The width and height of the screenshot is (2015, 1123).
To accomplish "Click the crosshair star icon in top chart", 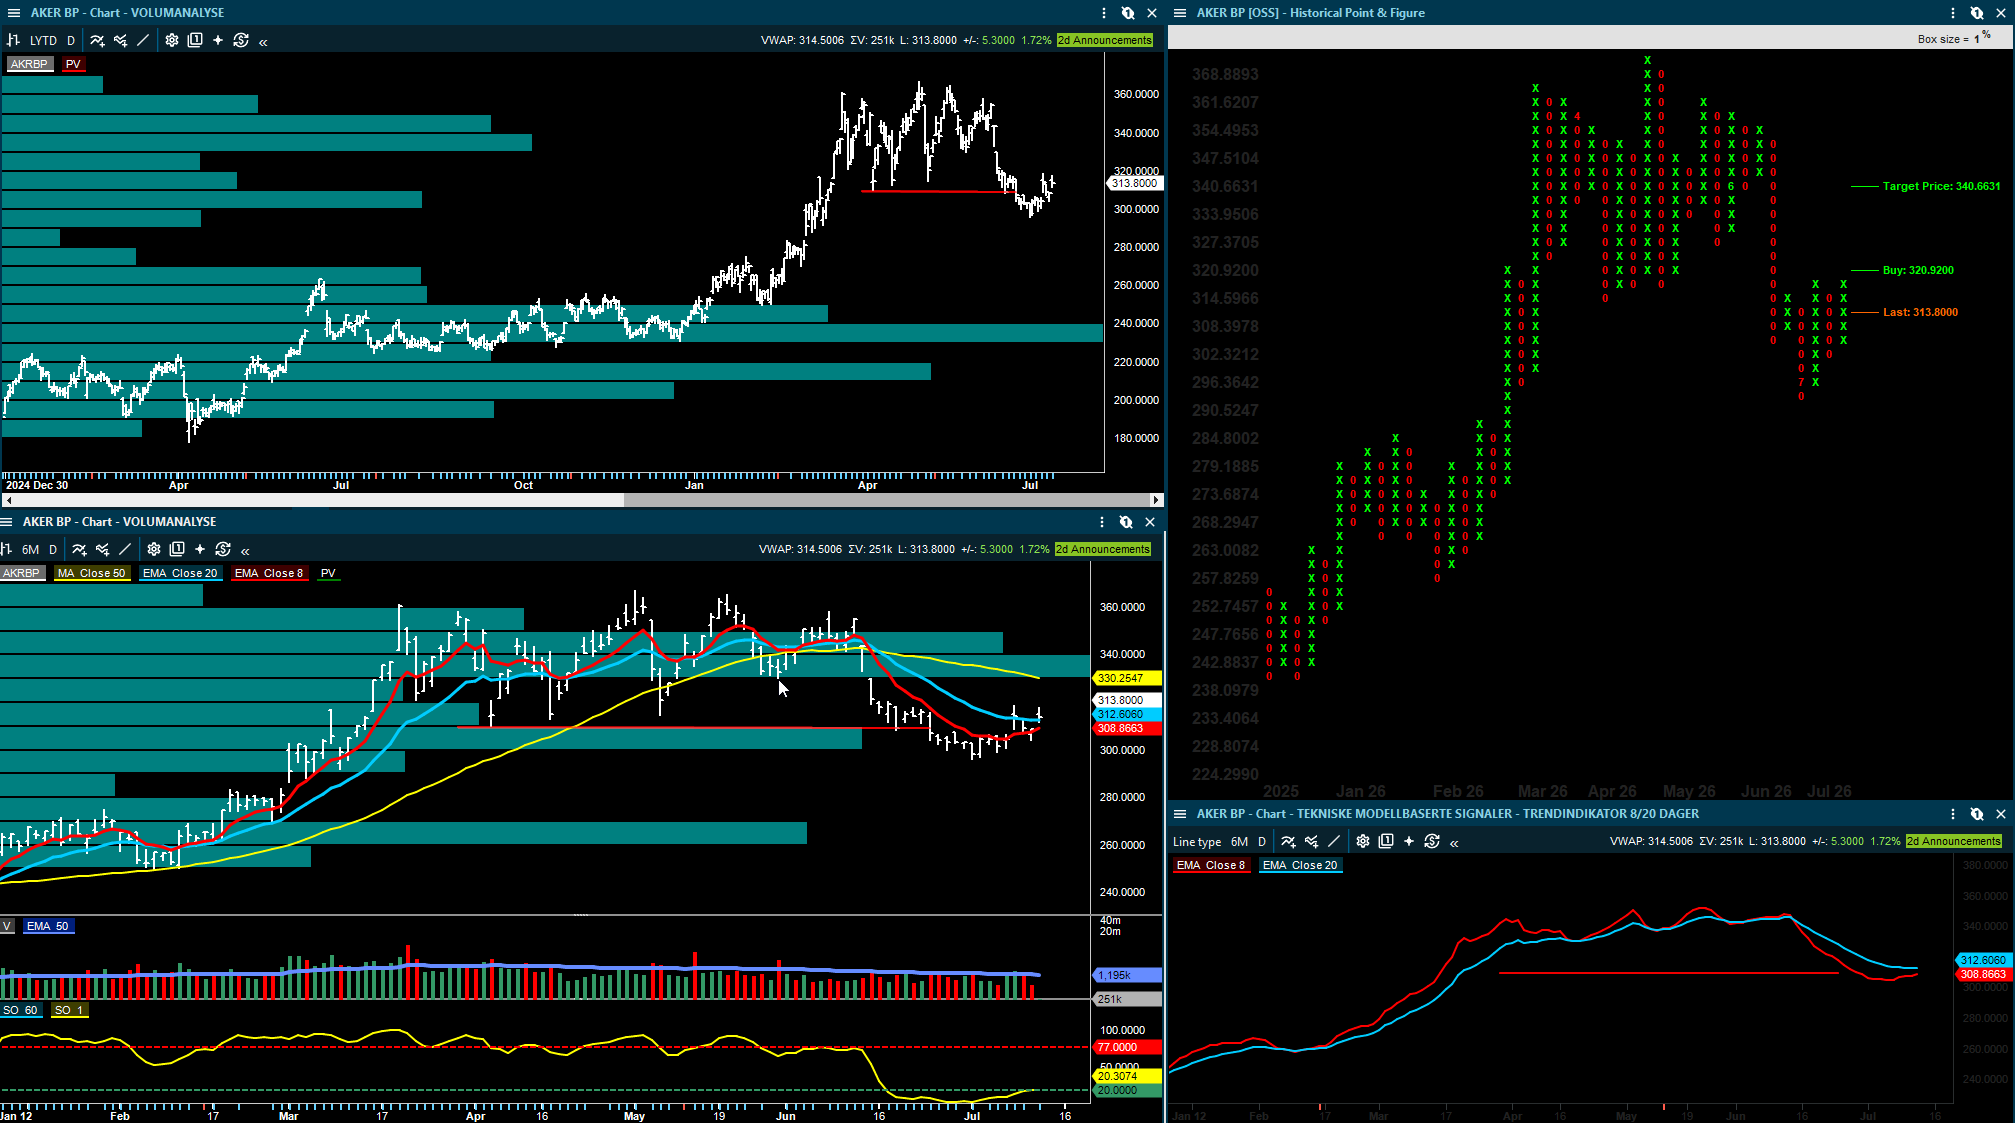I will tap(218, 41).
